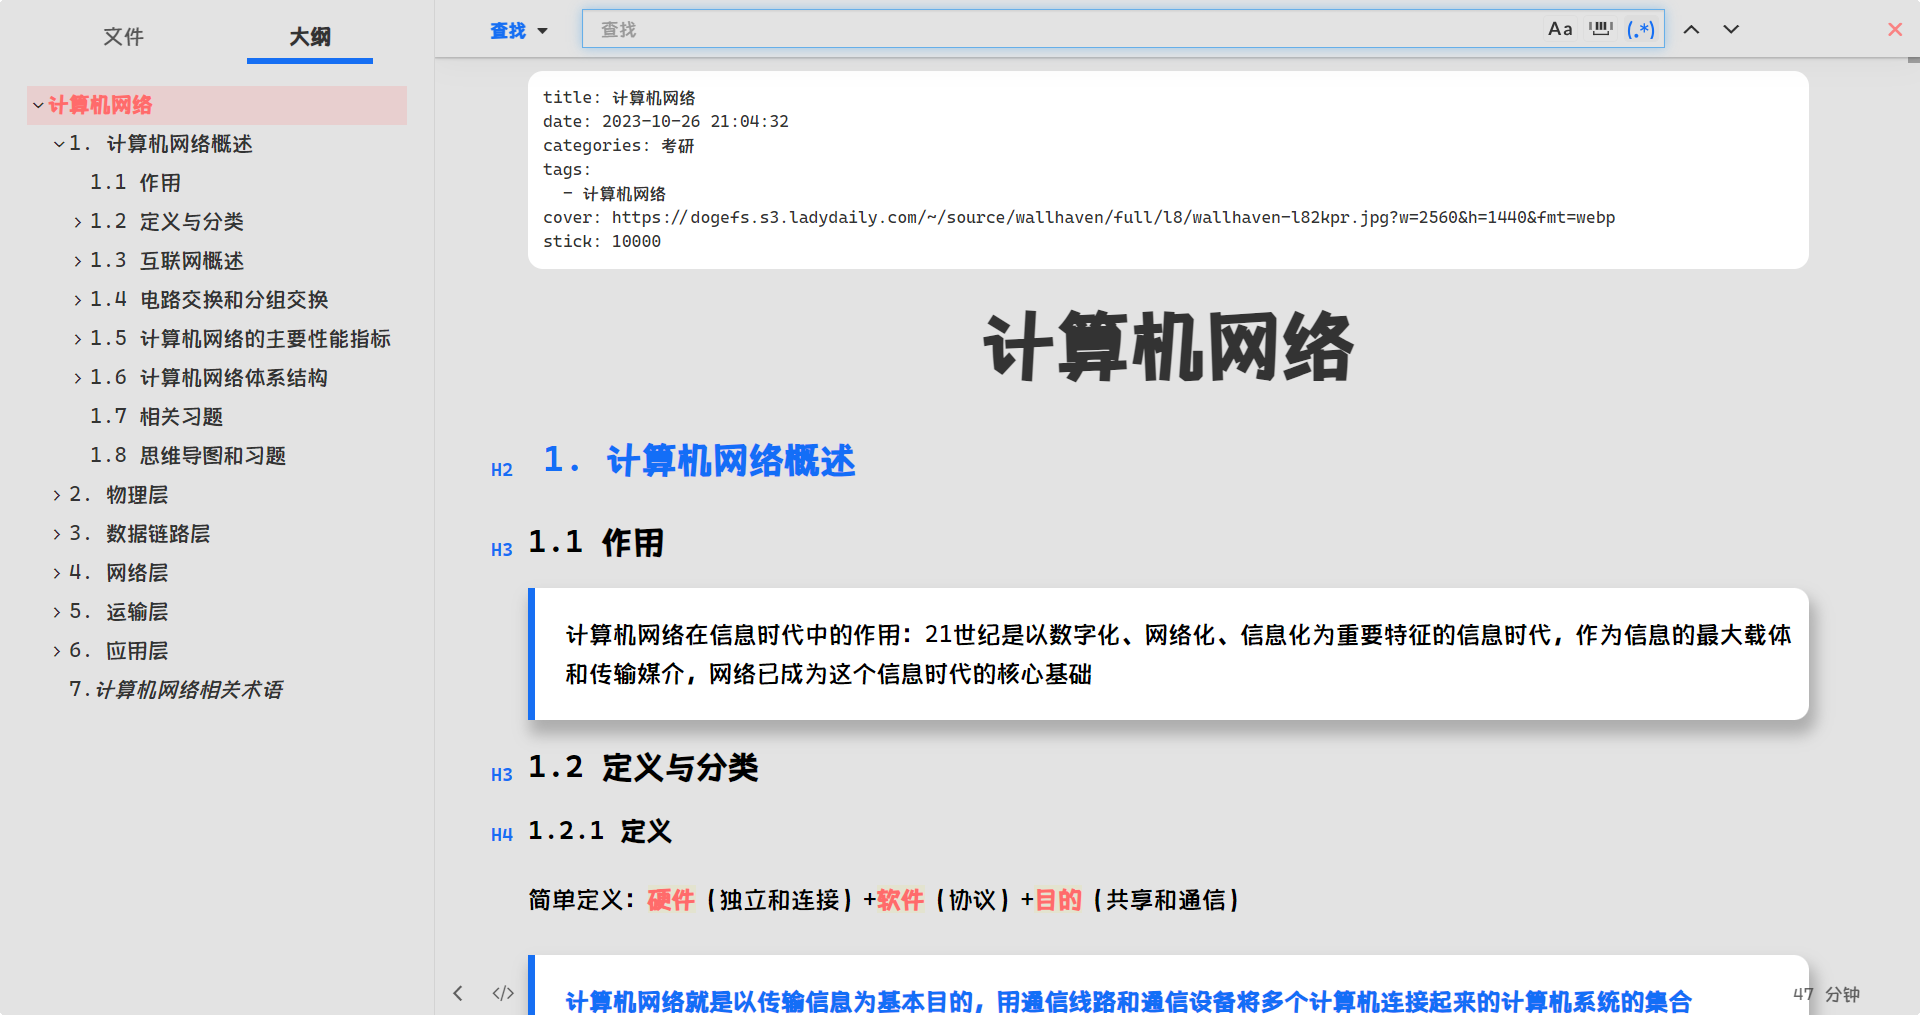Click the vertical scrollbar thumb at top right
Viewport: 1920px width, 1015px height.
[1913, 60]
